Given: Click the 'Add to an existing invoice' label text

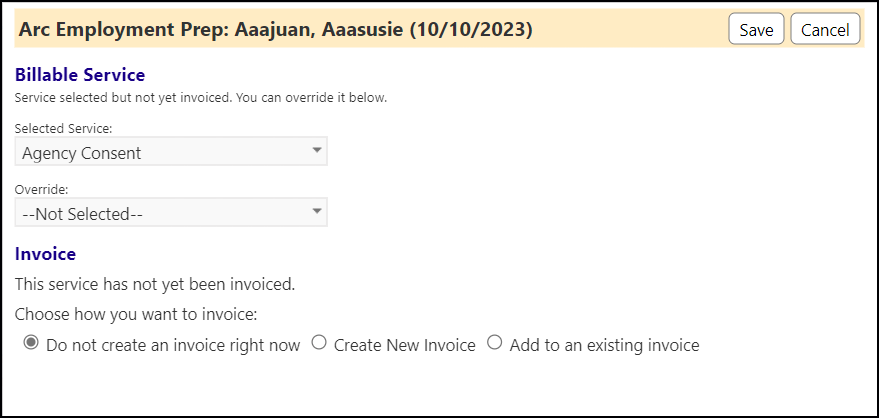Looking at the screenshot, I should pyautogui.click(x=604, y=345).
